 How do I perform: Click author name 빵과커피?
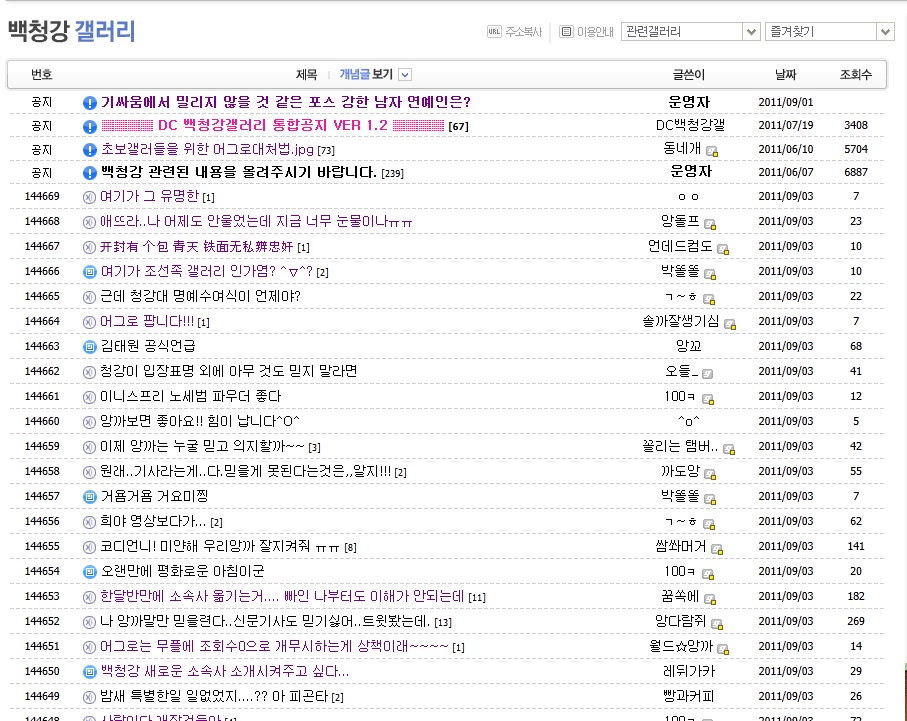pos(688,696)
